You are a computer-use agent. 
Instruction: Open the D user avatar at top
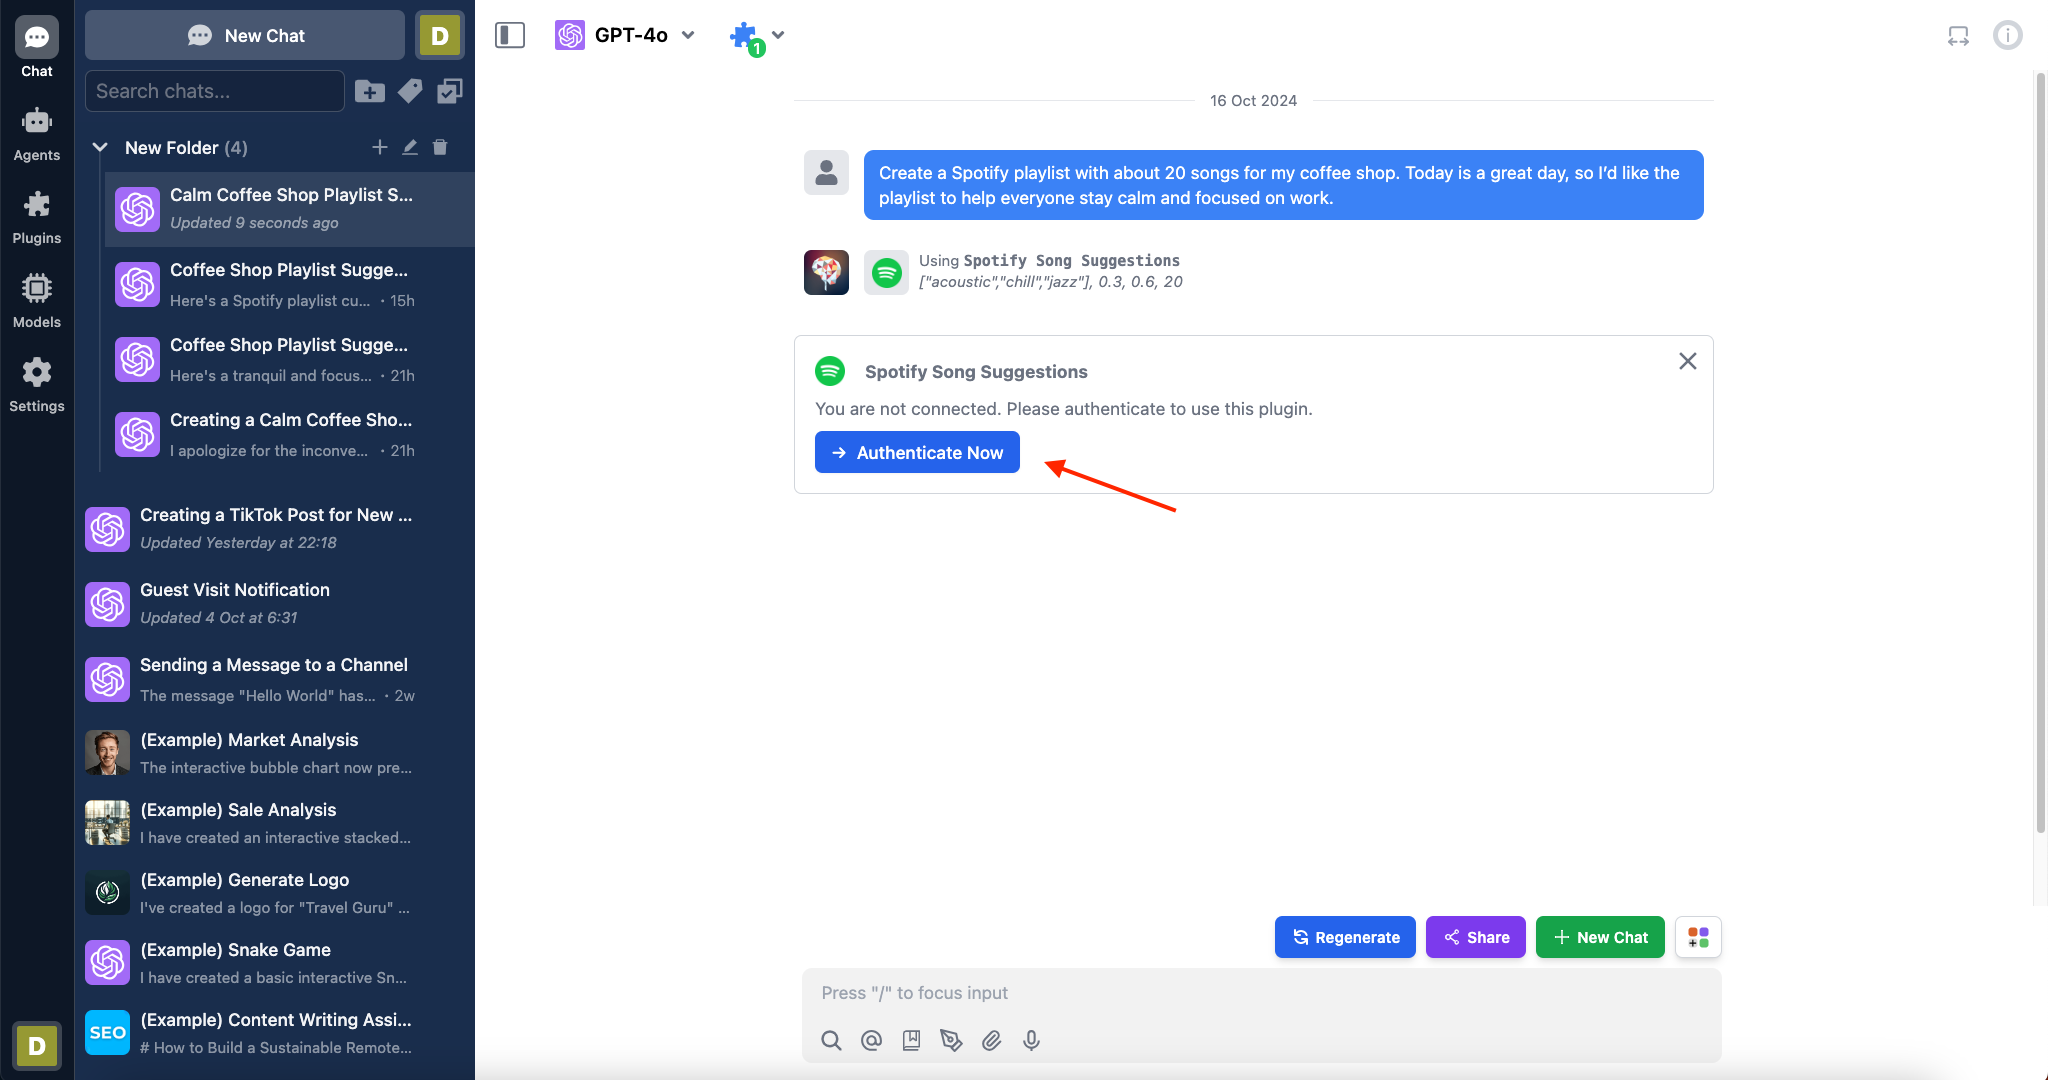point(440,35)
